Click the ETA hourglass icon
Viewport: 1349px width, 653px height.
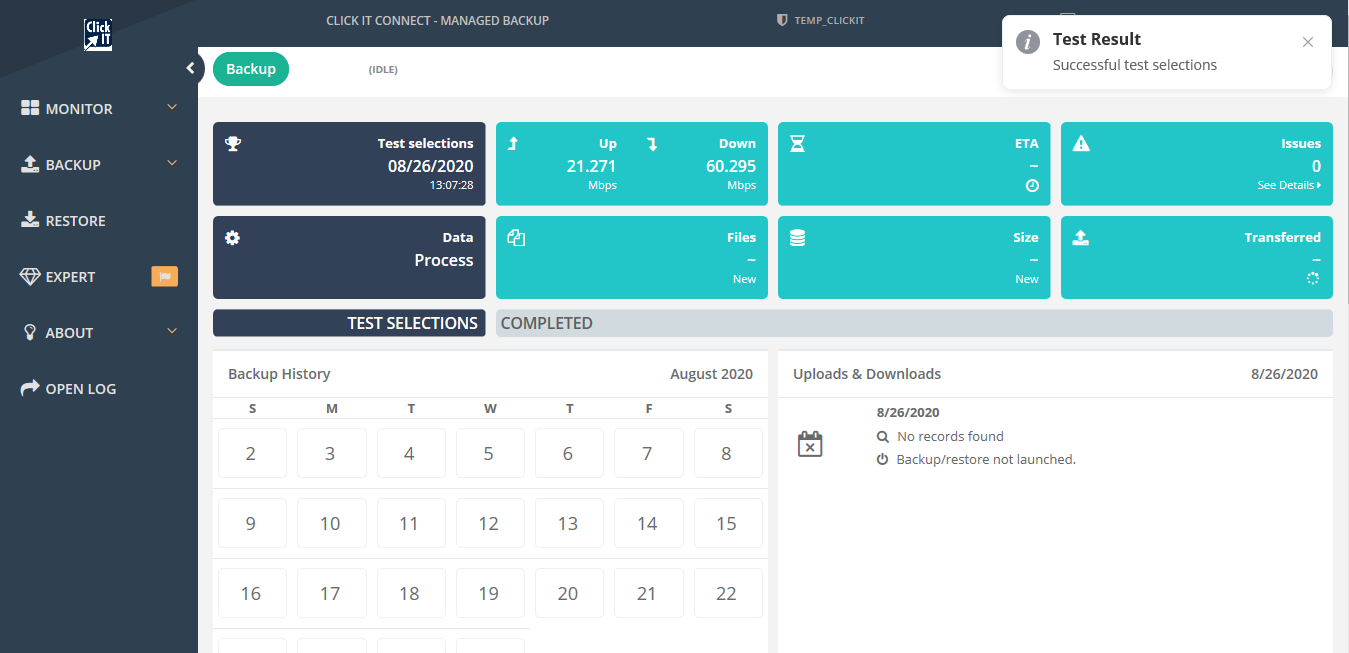coord(797,144)
